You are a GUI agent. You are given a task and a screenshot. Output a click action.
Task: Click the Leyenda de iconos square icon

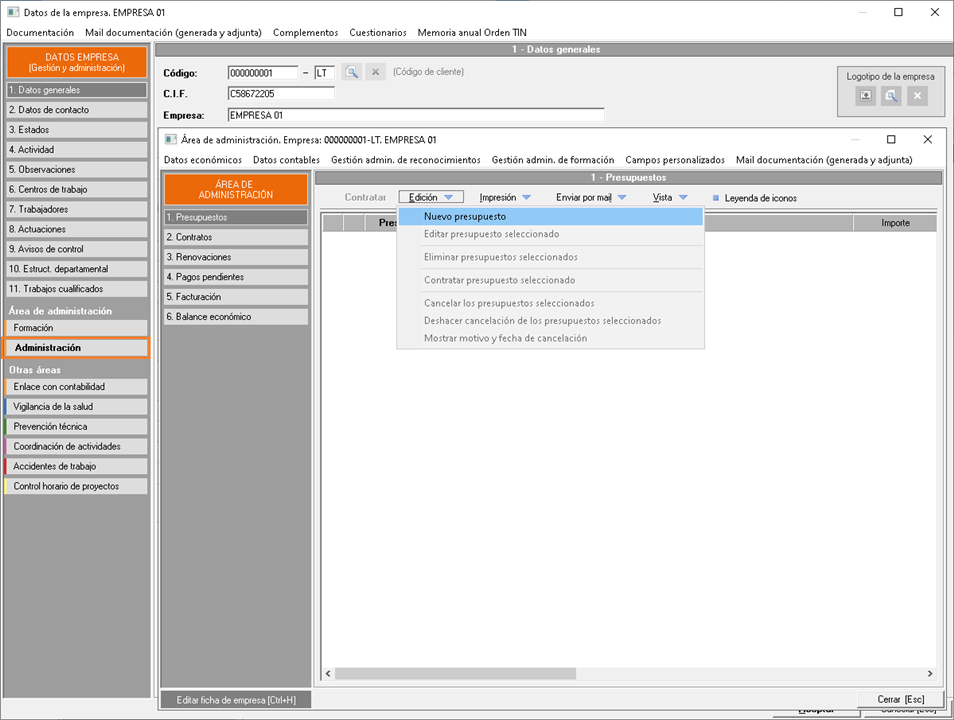pos(715,198)
